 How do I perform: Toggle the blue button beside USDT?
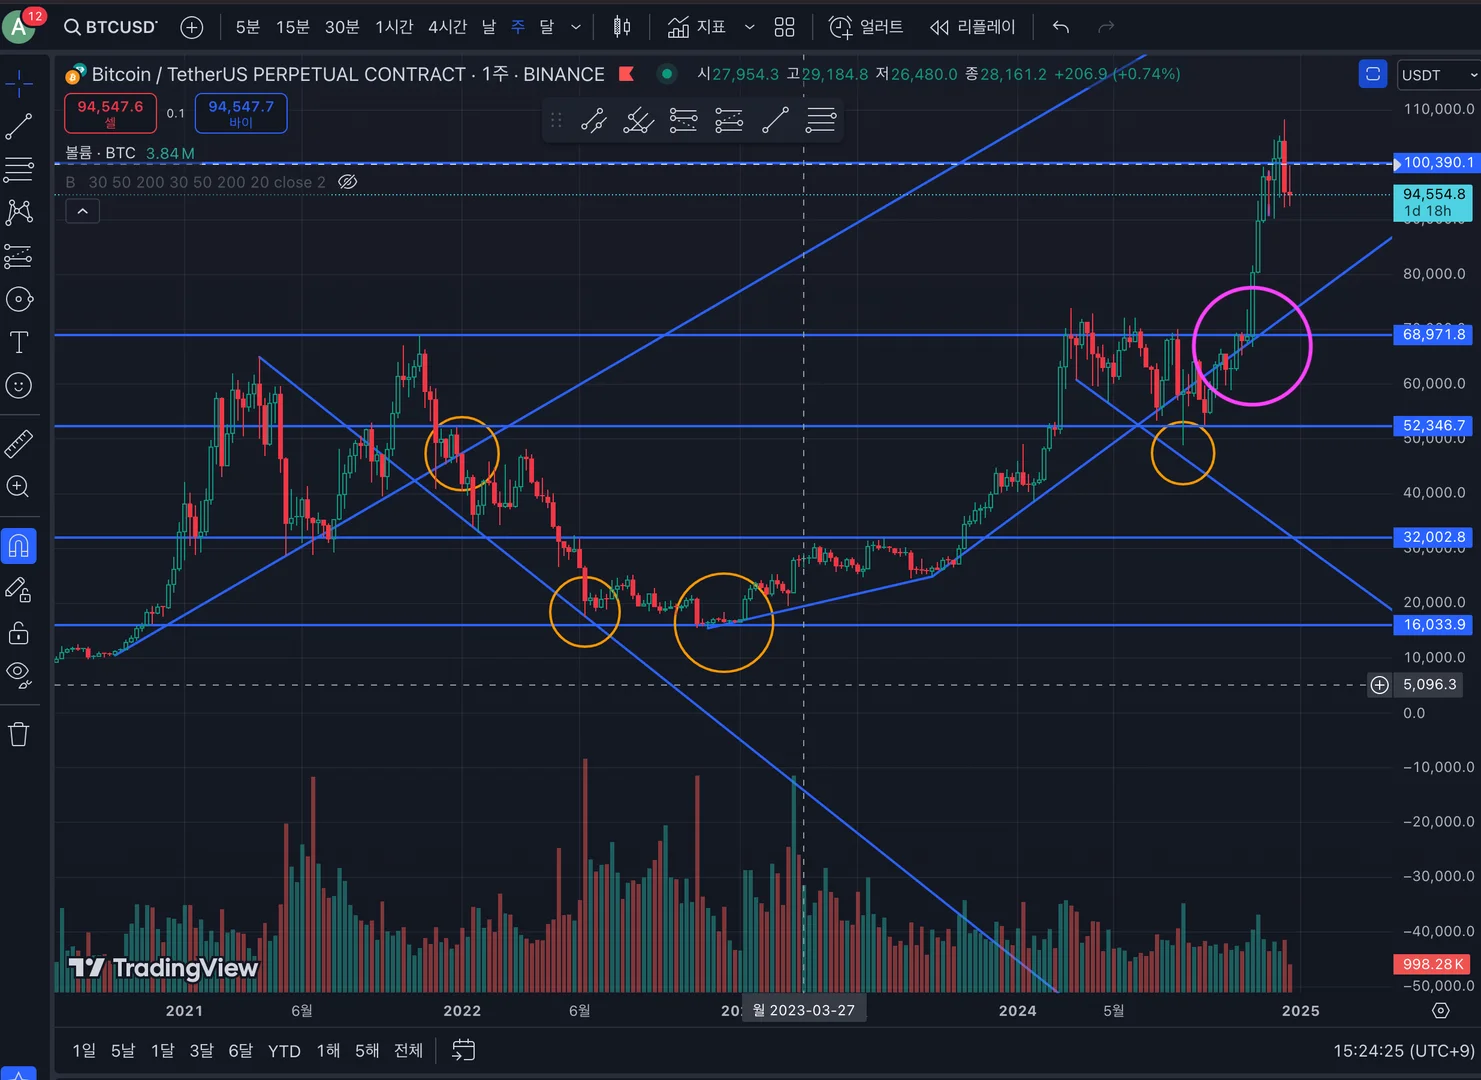point(1373,74)
